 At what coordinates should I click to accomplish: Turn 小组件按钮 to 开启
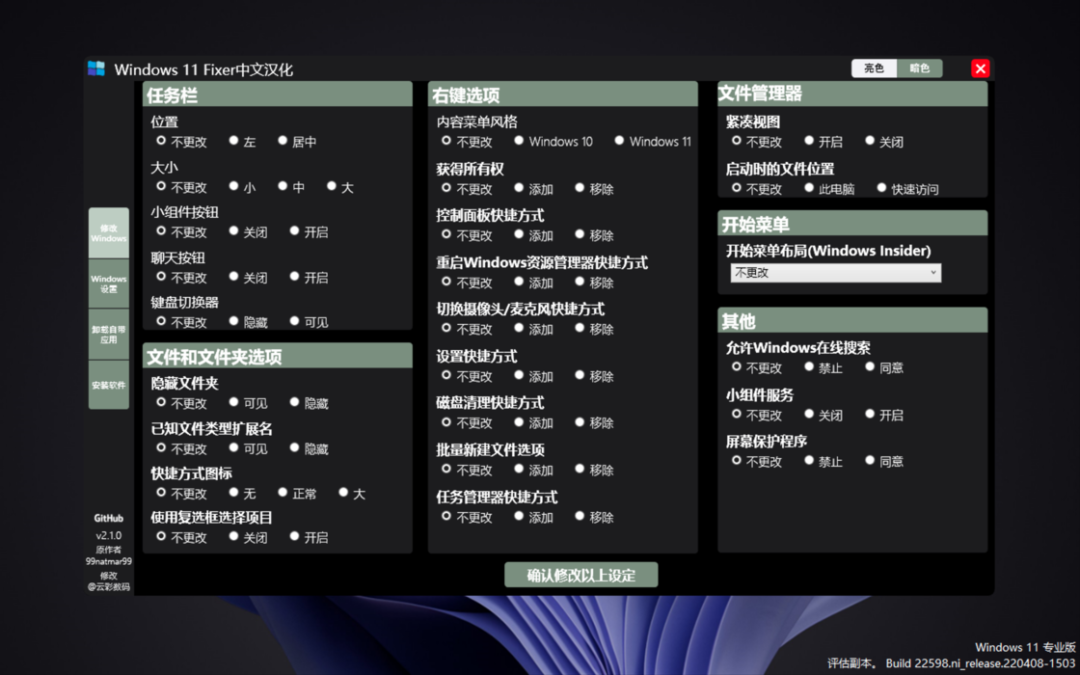pyautogui.click(x=309, y=232)
